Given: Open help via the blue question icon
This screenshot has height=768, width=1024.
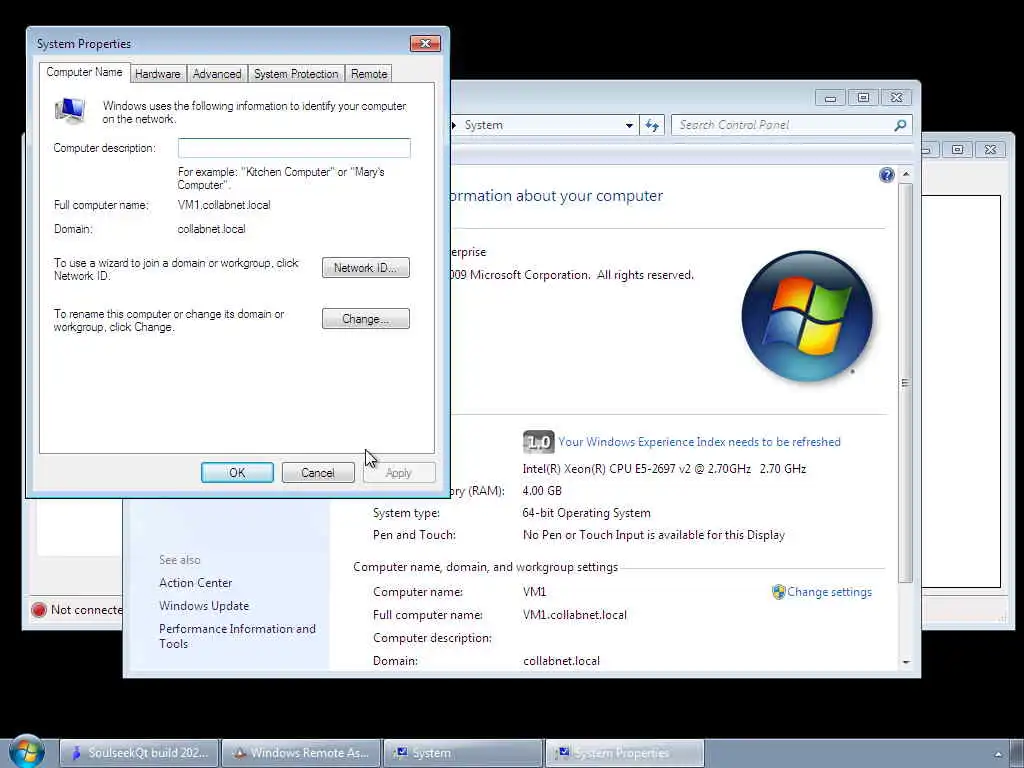Looking at the screenshot, I should click(x=886, y=174).
